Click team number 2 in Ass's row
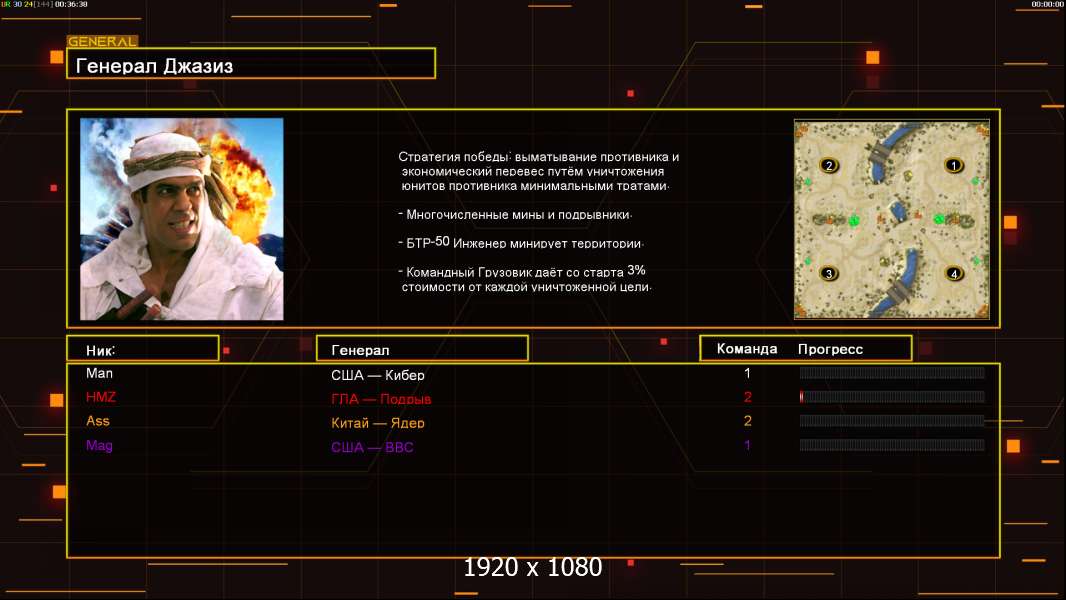This screenshot has width=1066, height=600. [x=747, y=421]
